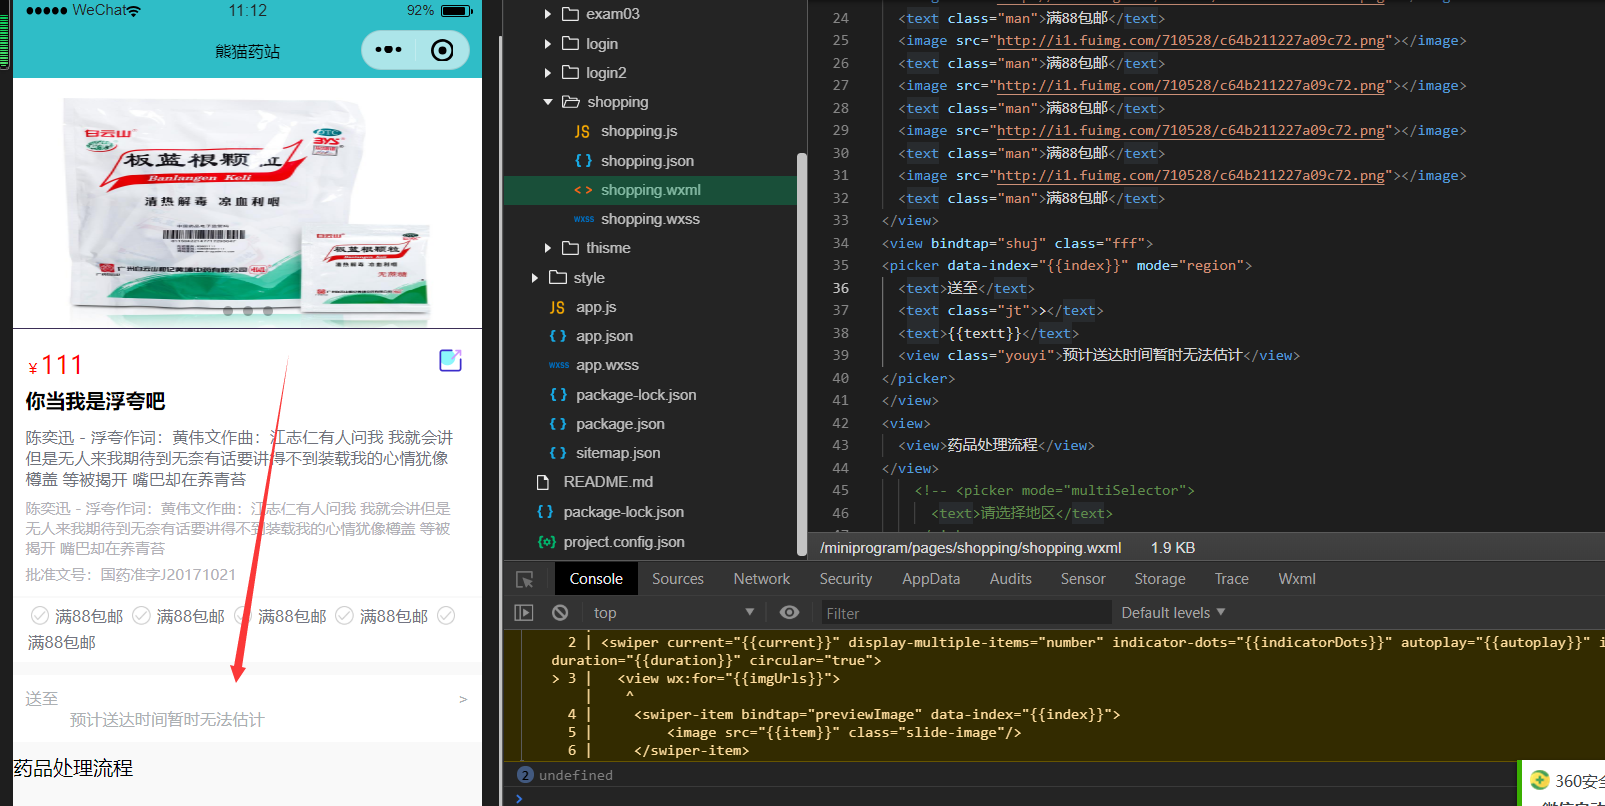The width and height of the screenshot is (1605, 806).
Task: Activate the element inspector picker in devtools
Action: coord(524,579)
